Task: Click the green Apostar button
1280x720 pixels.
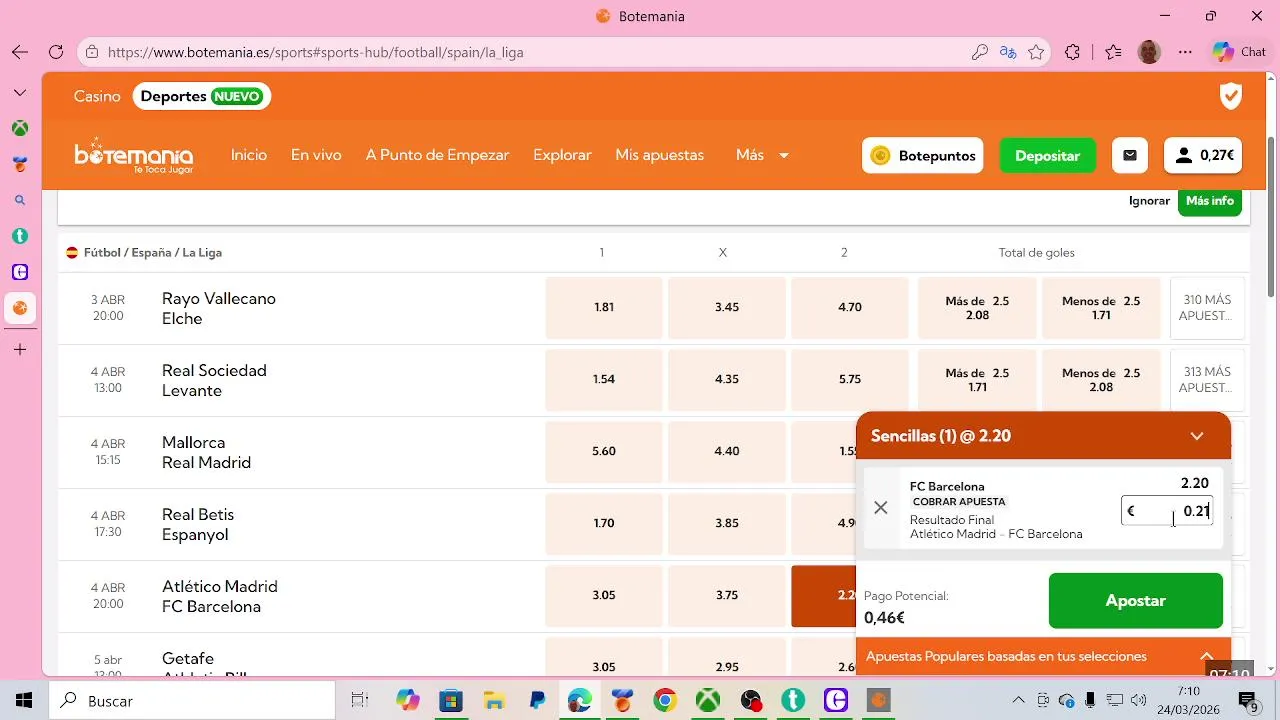Action: (1135, 601)
